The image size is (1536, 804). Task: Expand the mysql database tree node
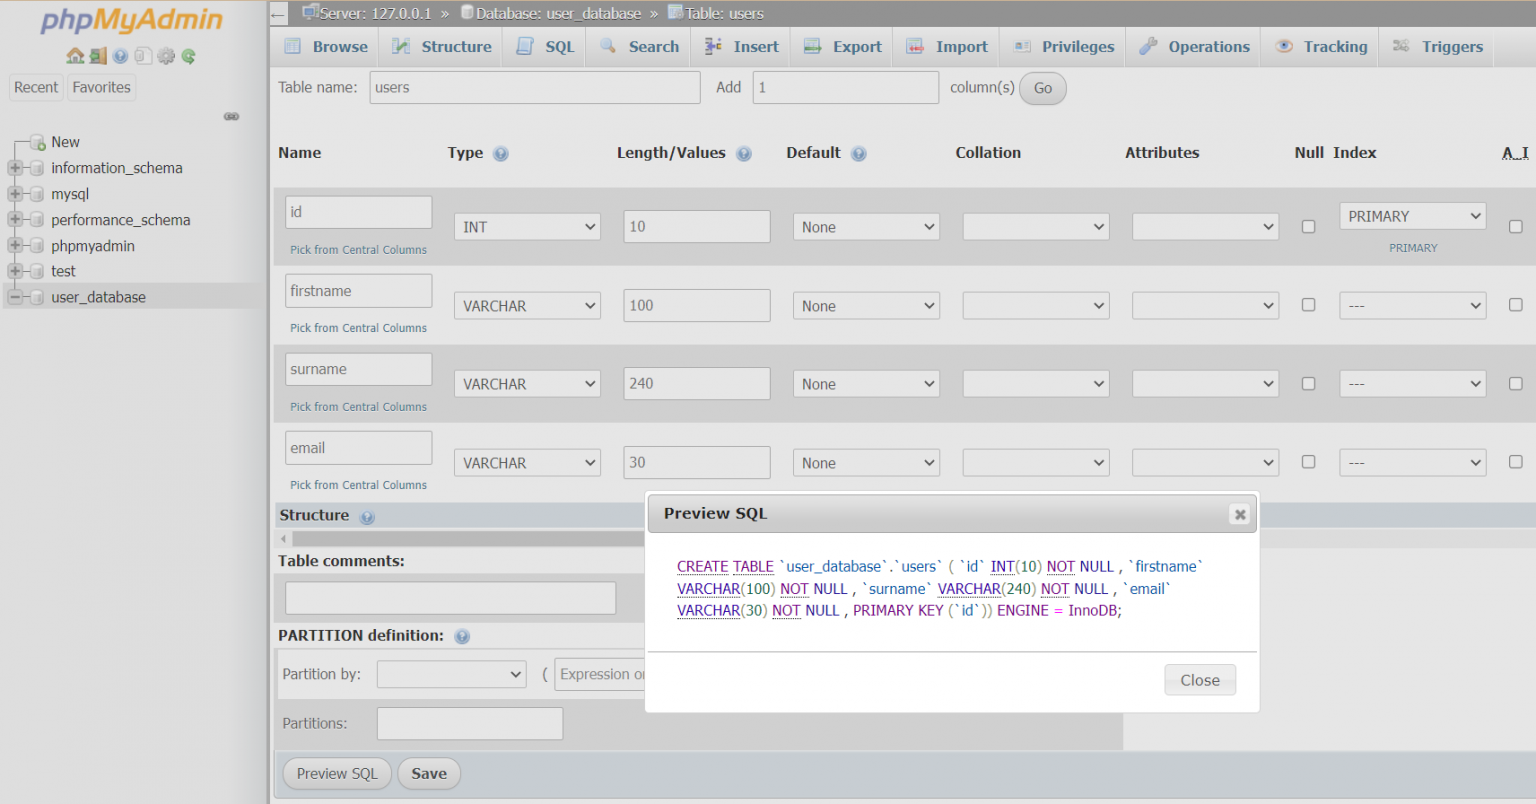point(15,194)
